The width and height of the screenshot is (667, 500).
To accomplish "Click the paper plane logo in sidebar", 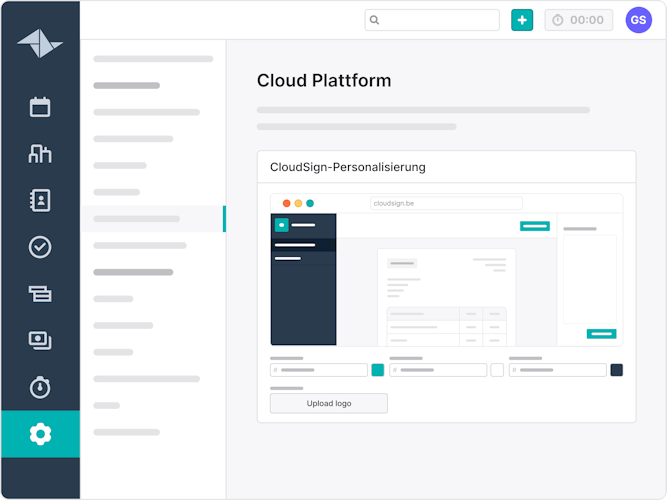I will coord(40,43).
